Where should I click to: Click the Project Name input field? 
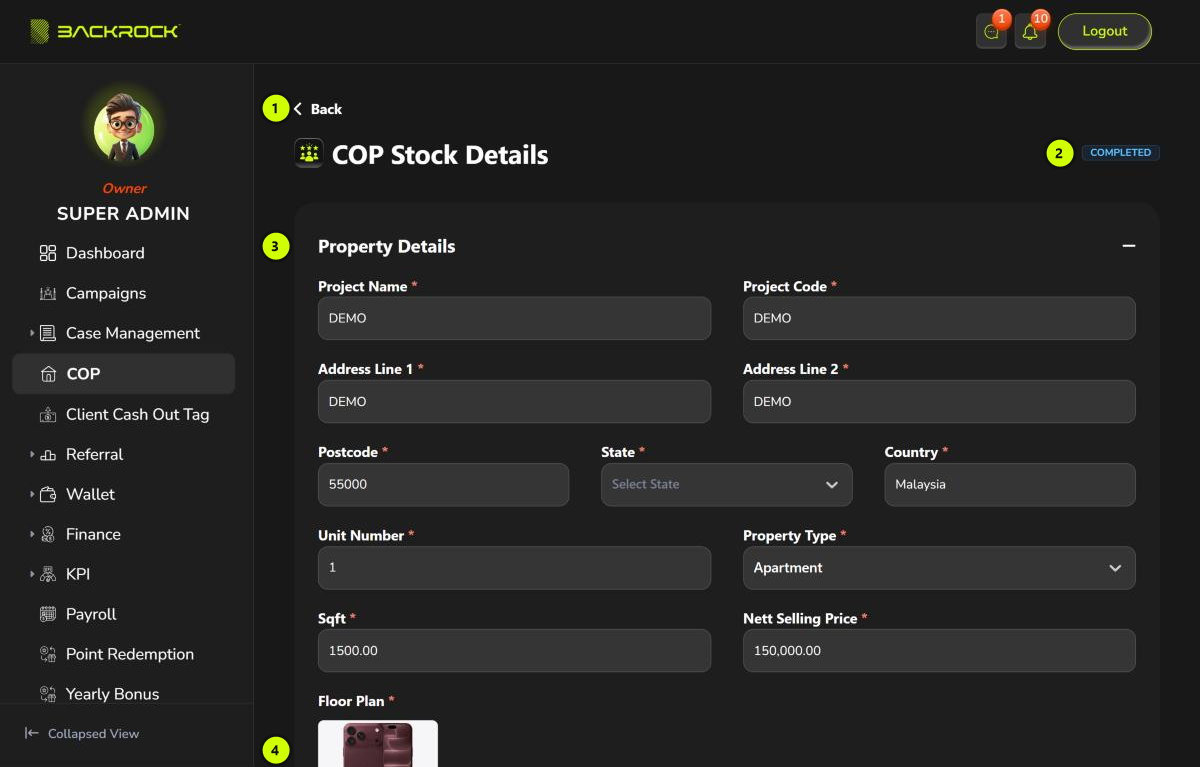point(514,318)
